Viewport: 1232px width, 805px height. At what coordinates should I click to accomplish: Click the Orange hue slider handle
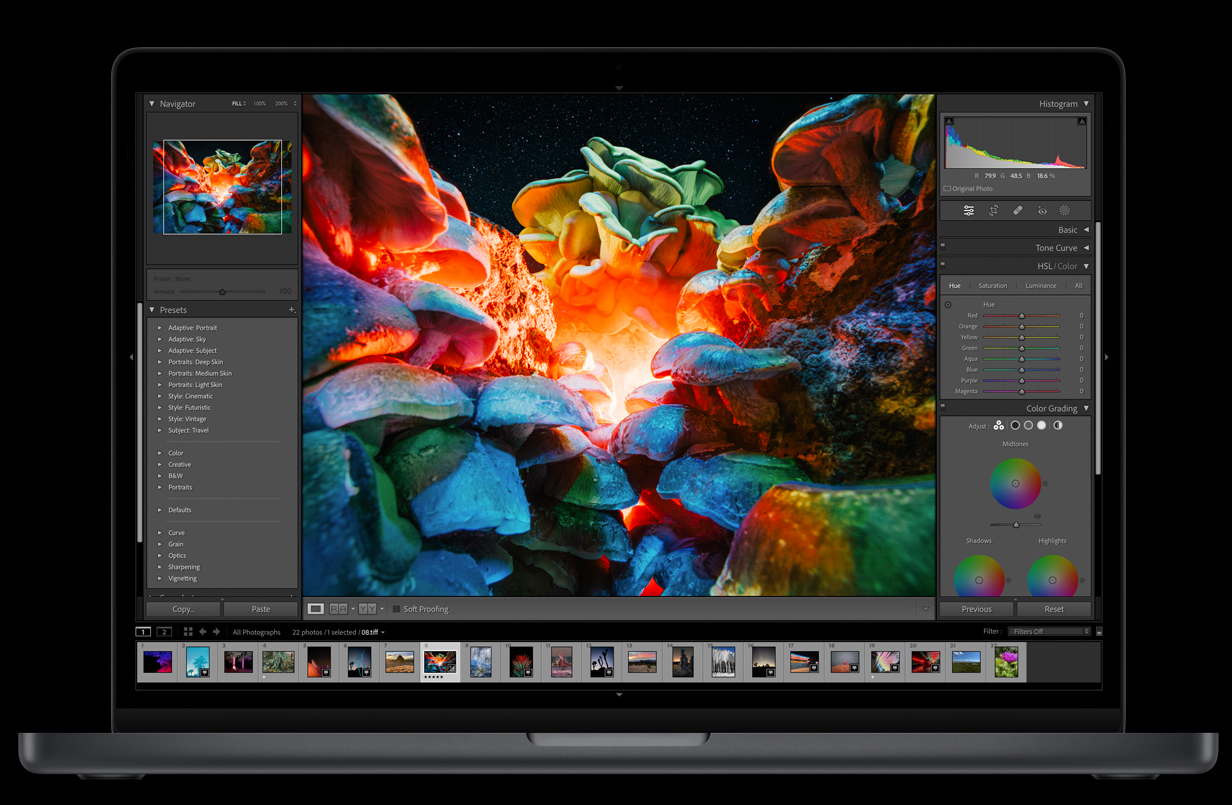(1021, 327)
